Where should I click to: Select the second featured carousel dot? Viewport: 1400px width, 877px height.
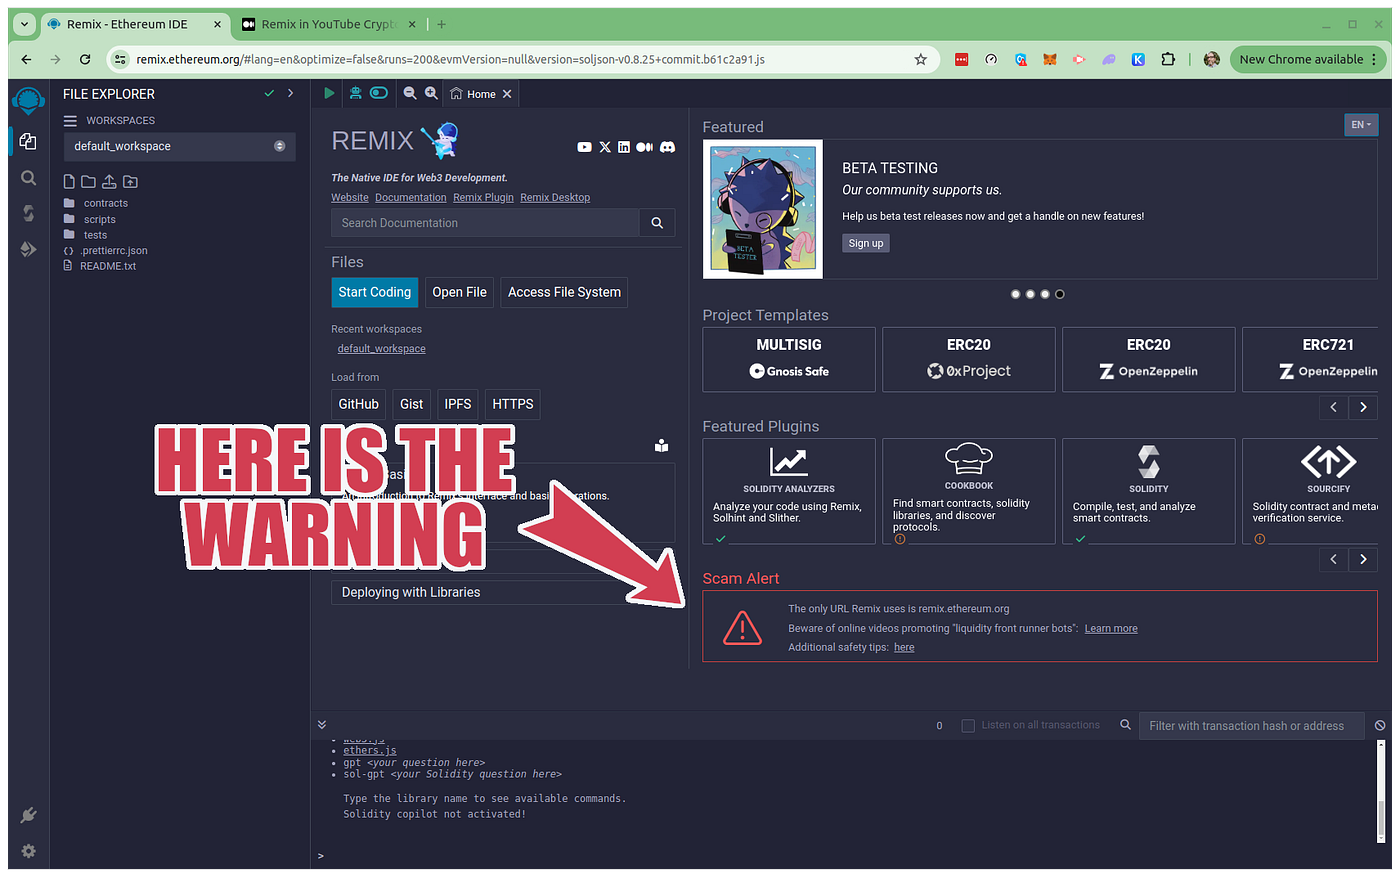[x=1030, y=294]
